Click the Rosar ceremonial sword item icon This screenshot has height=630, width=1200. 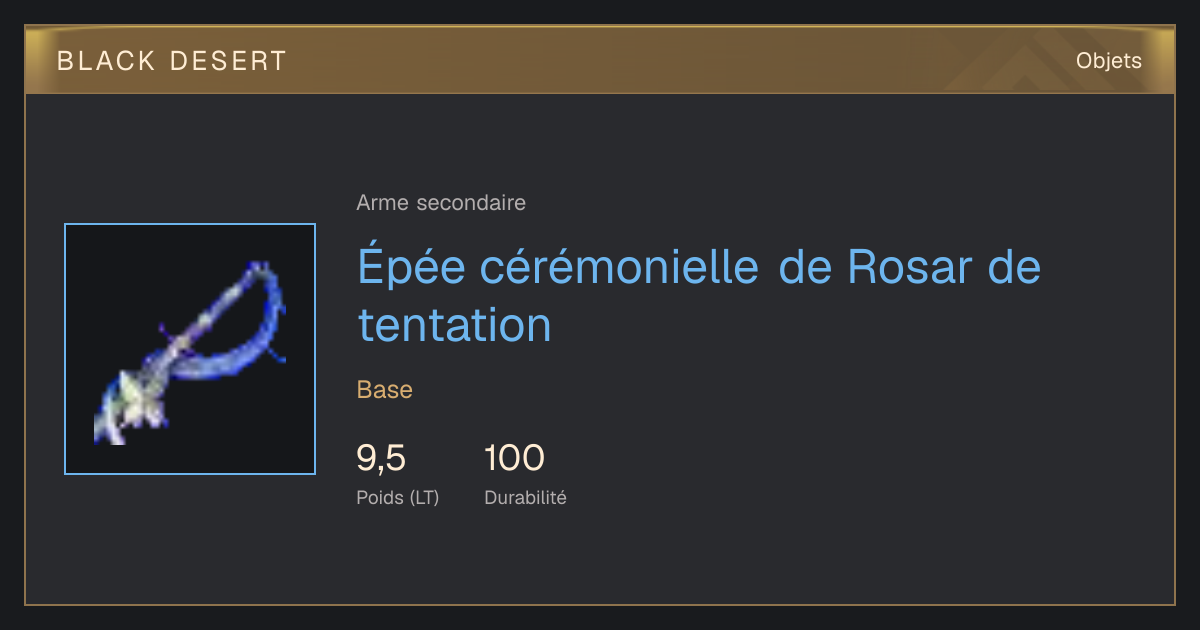190,350
